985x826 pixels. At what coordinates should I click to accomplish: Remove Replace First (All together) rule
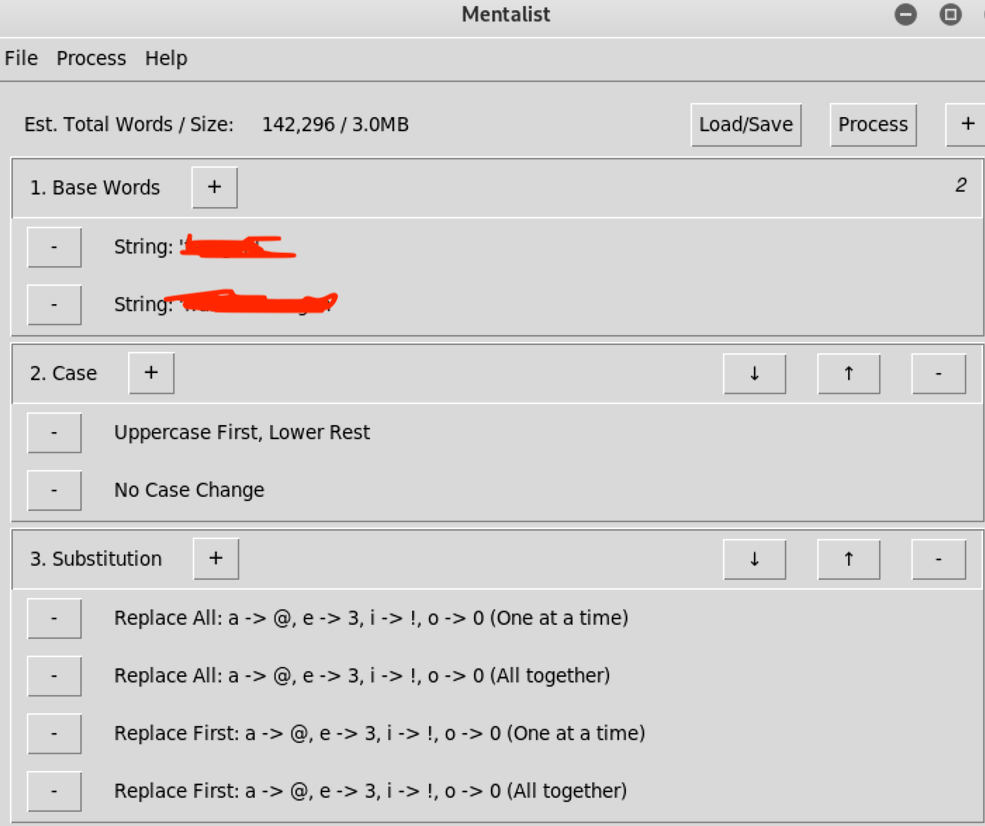[x=54, y=791]
